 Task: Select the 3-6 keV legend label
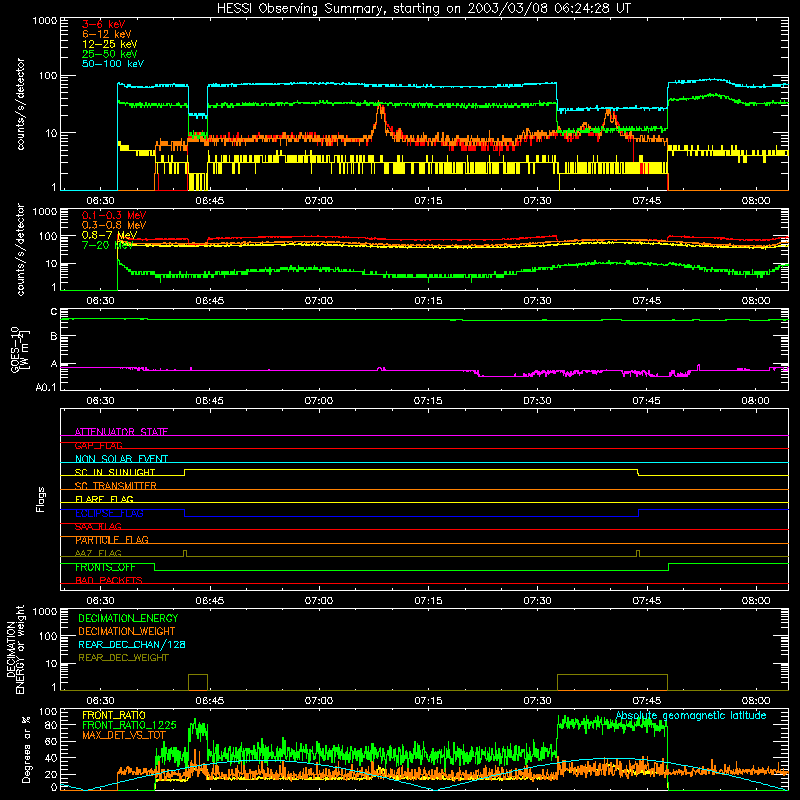(103, 24)
